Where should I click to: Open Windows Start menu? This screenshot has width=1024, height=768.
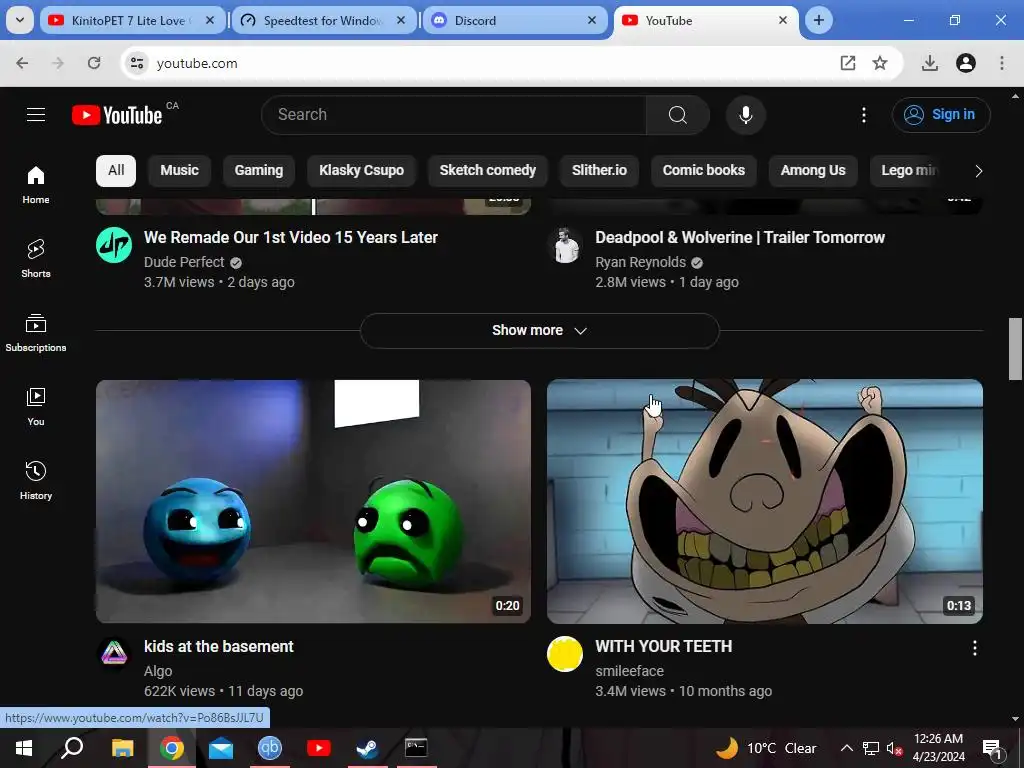pos(24,748)
